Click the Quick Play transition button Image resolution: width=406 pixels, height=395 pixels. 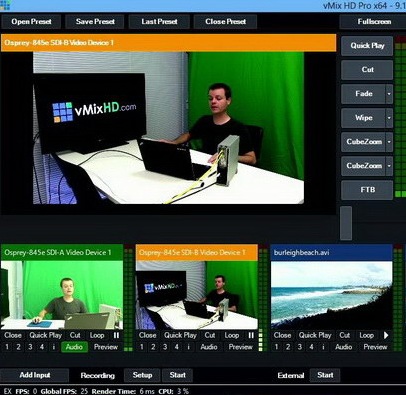click(x=367, y=46)
